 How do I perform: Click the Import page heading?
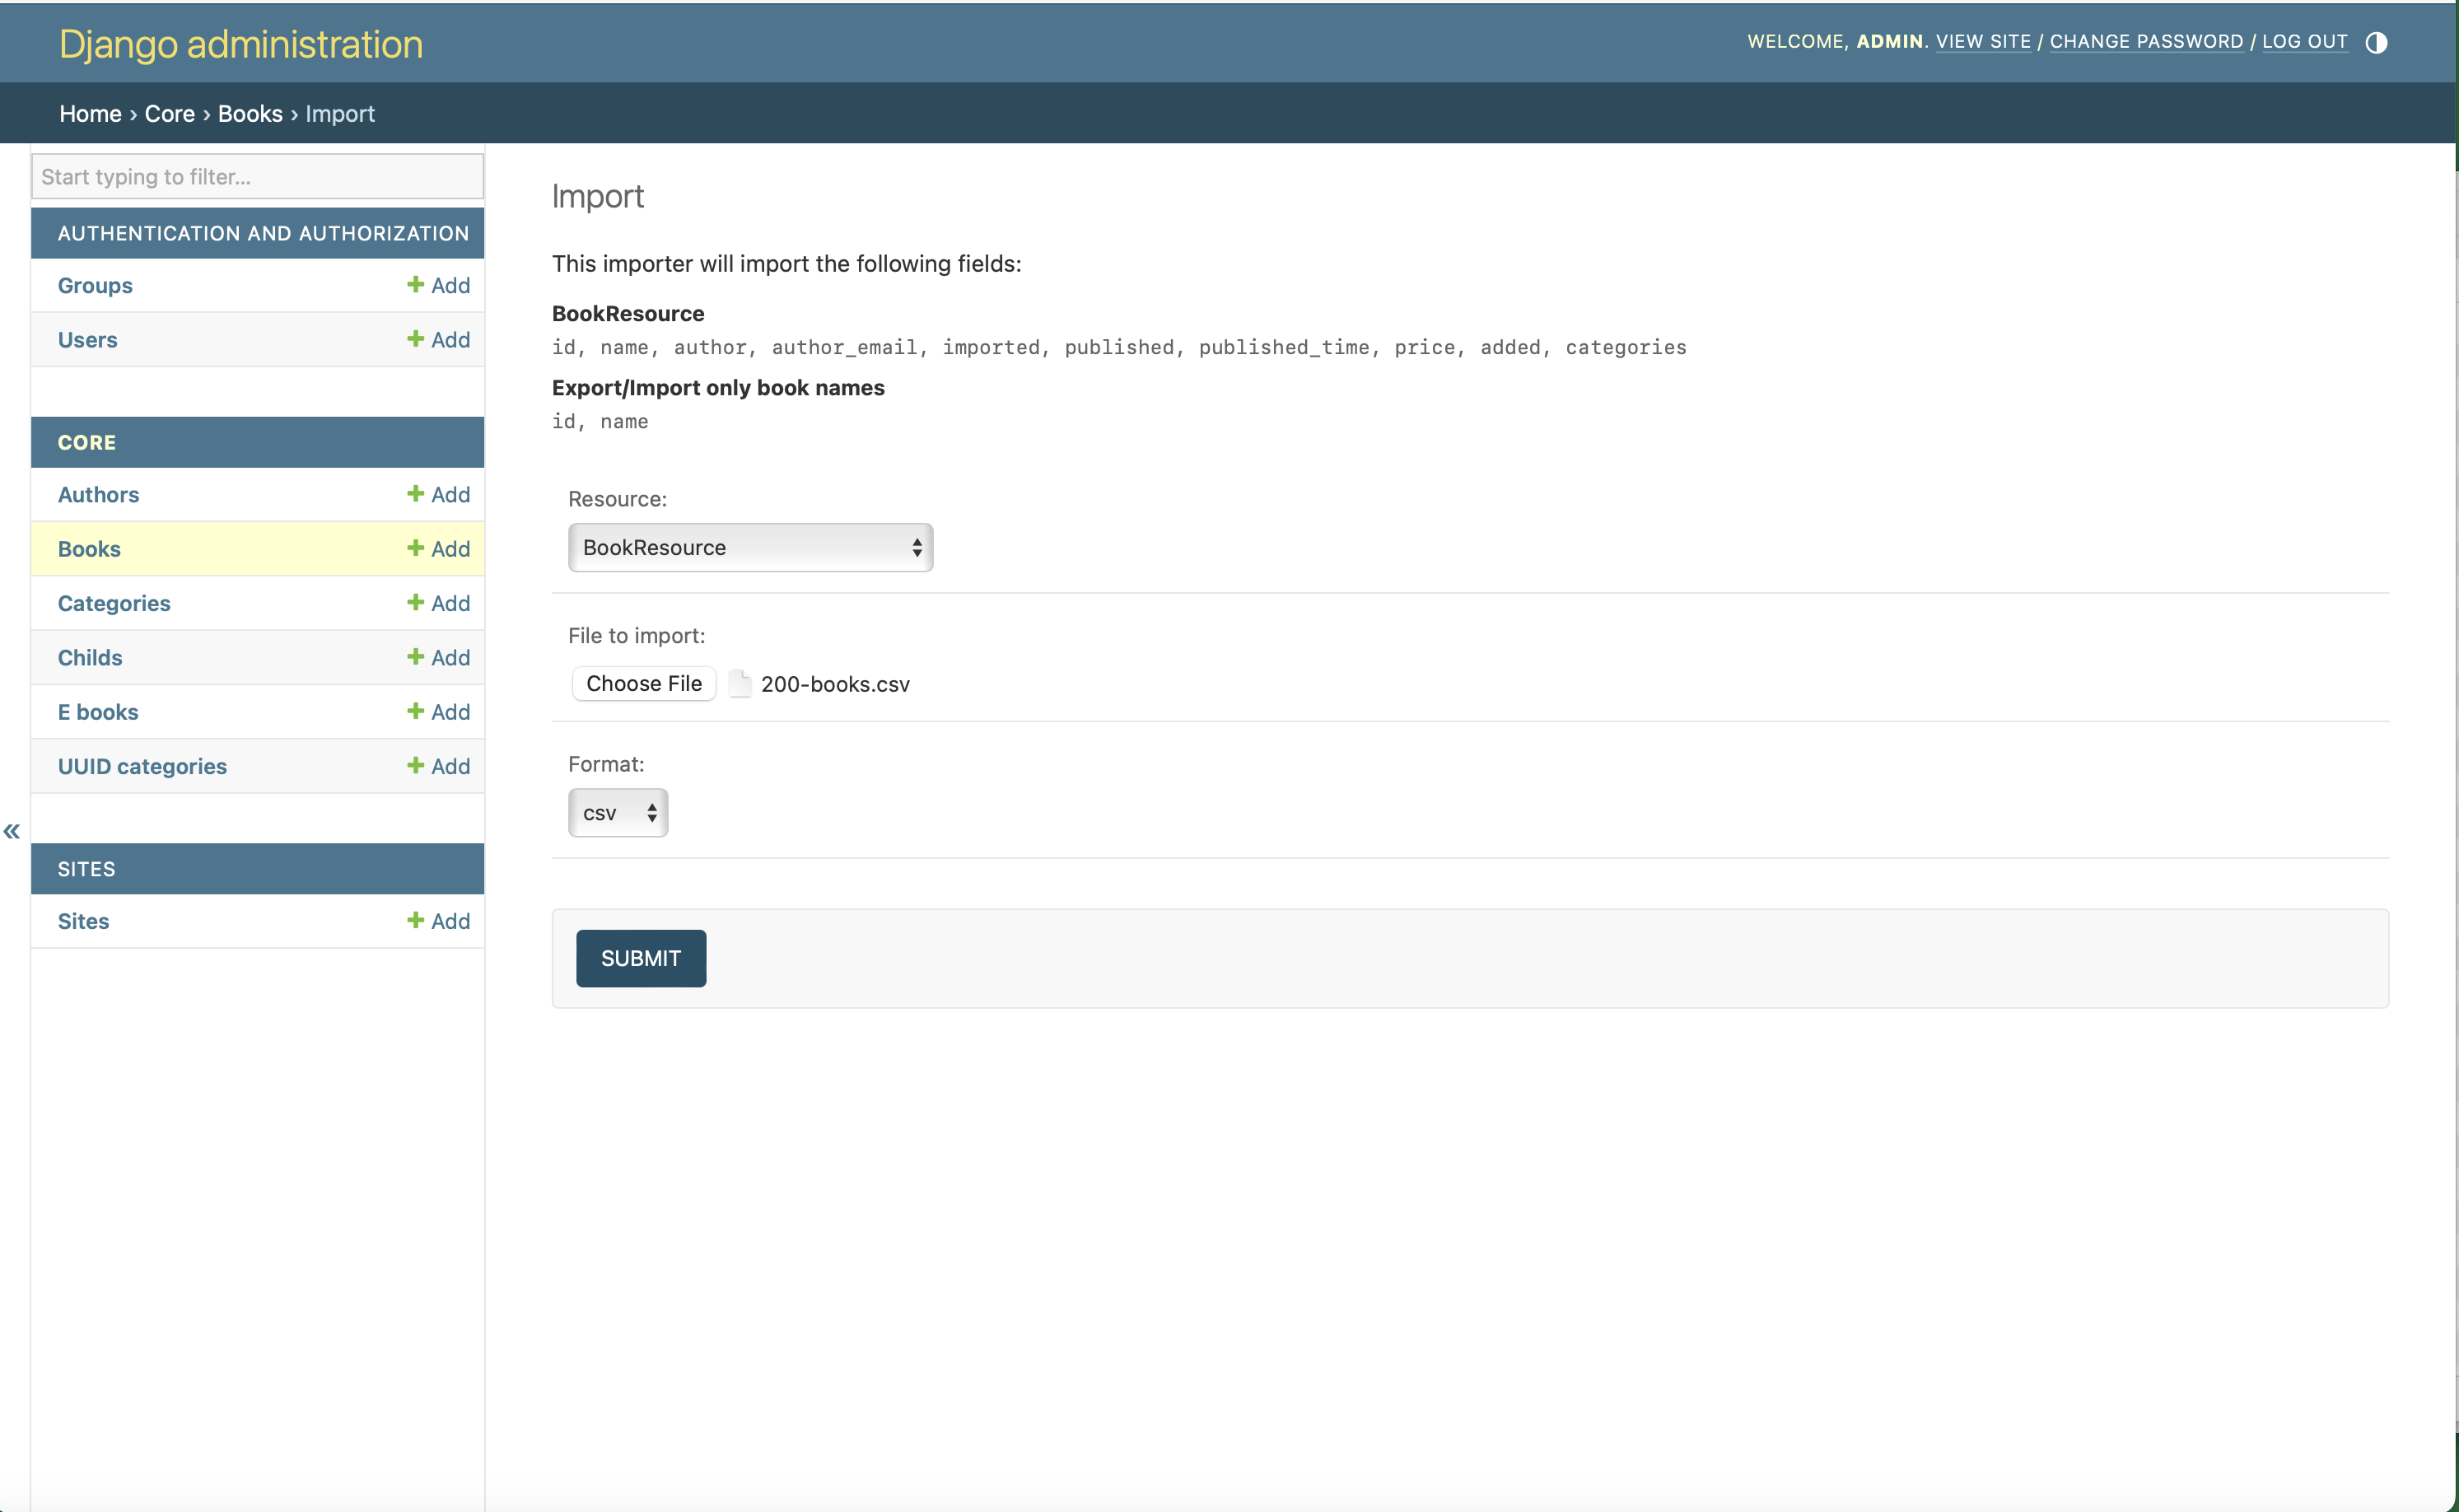[x=598, y=197]
